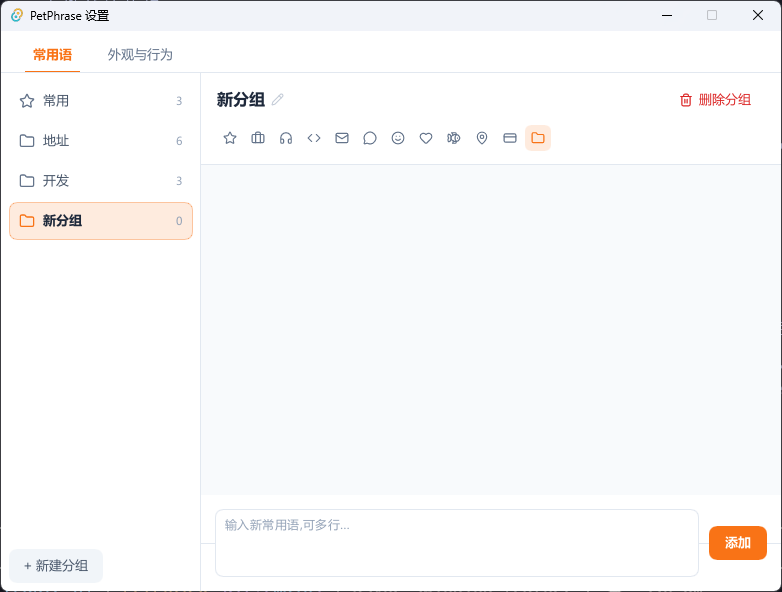Switch to the 外观与行为 tab
Viewport: 782px width, 592px height.
click(140, 54)
